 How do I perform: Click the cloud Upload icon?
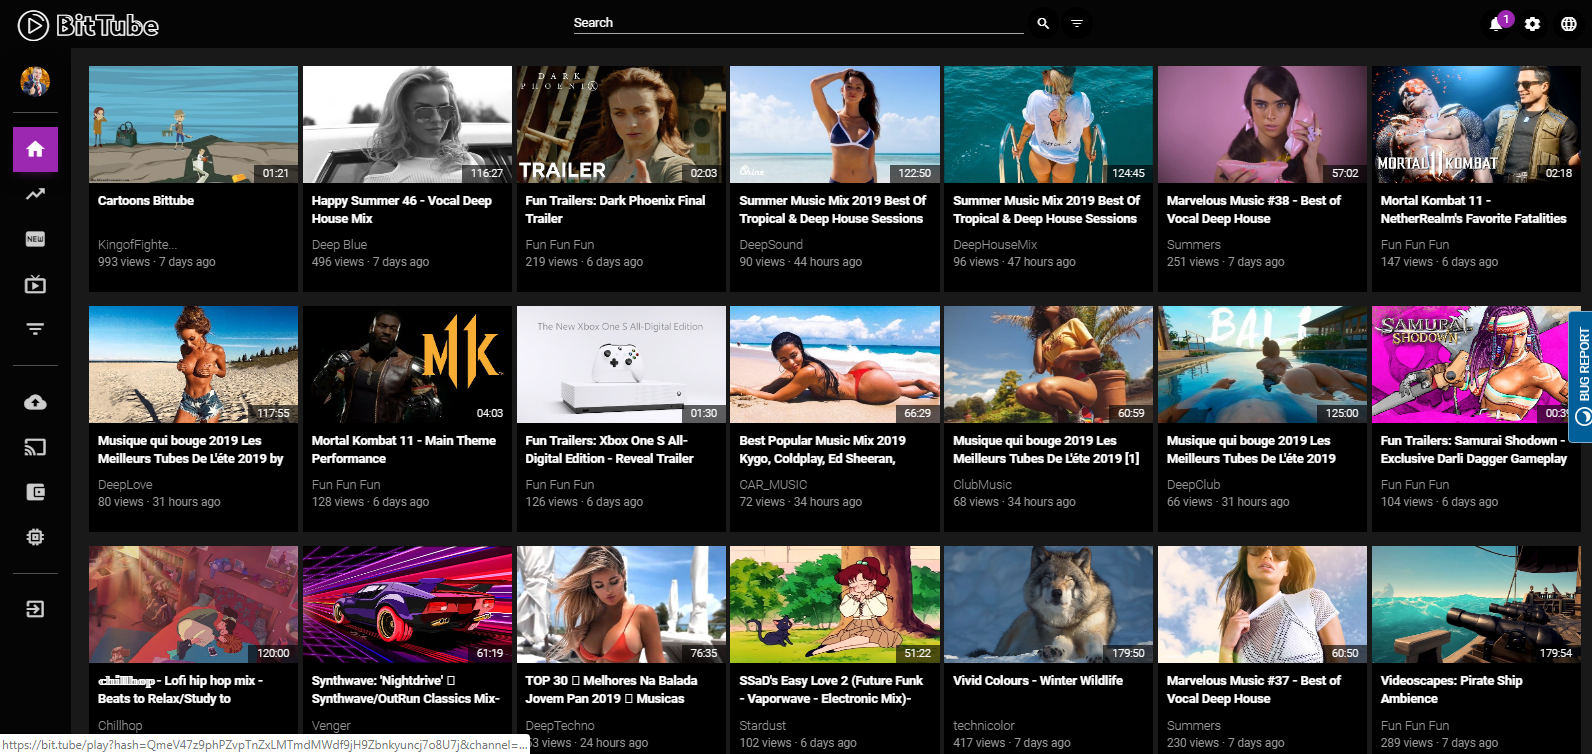[x=35, y=402]
